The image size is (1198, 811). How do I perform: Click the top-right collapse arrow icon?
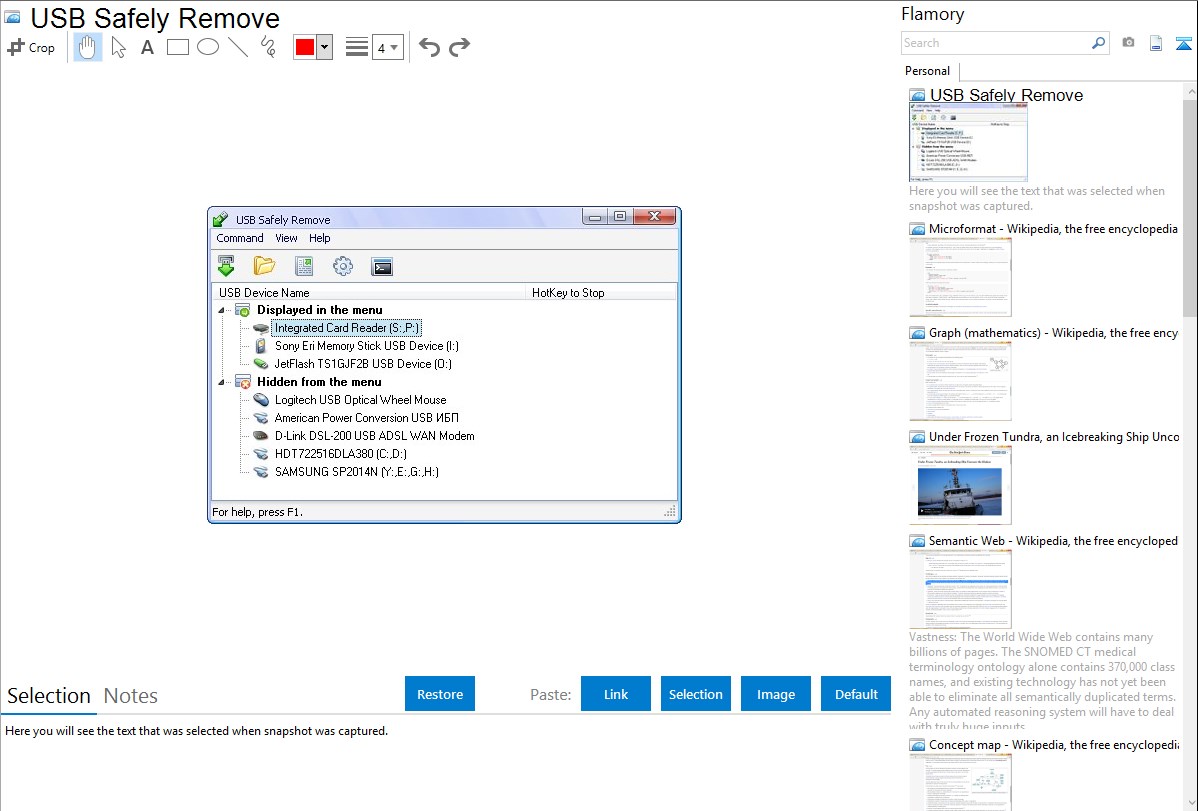click(1183, 44)
